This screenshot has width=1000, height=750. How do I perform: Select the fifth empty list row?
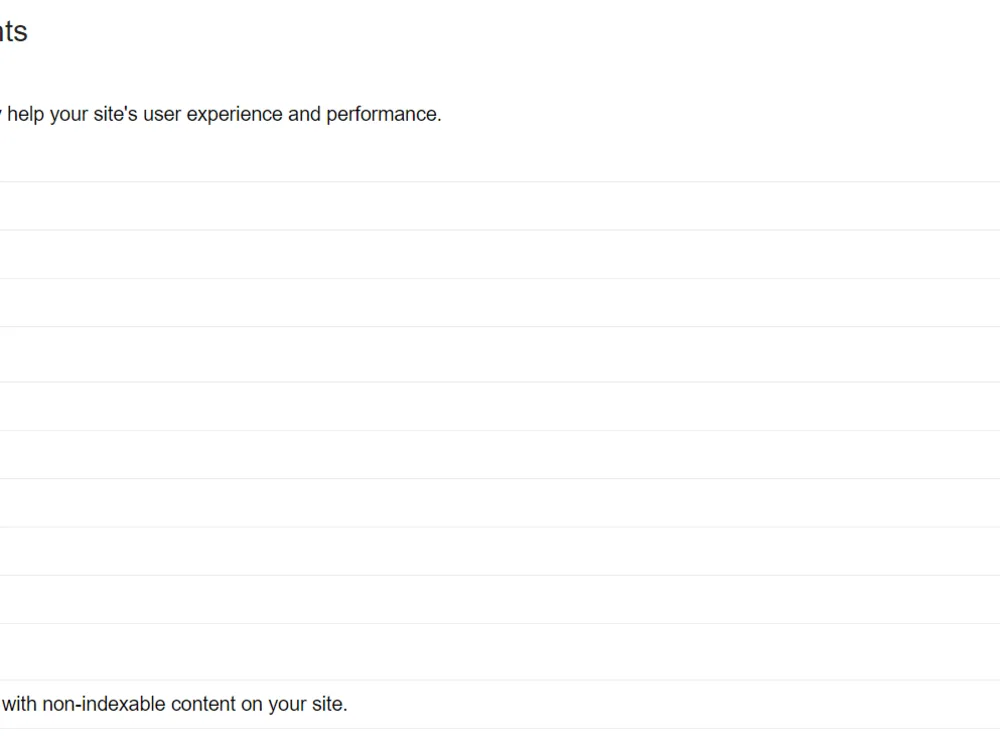coord(500,406)
